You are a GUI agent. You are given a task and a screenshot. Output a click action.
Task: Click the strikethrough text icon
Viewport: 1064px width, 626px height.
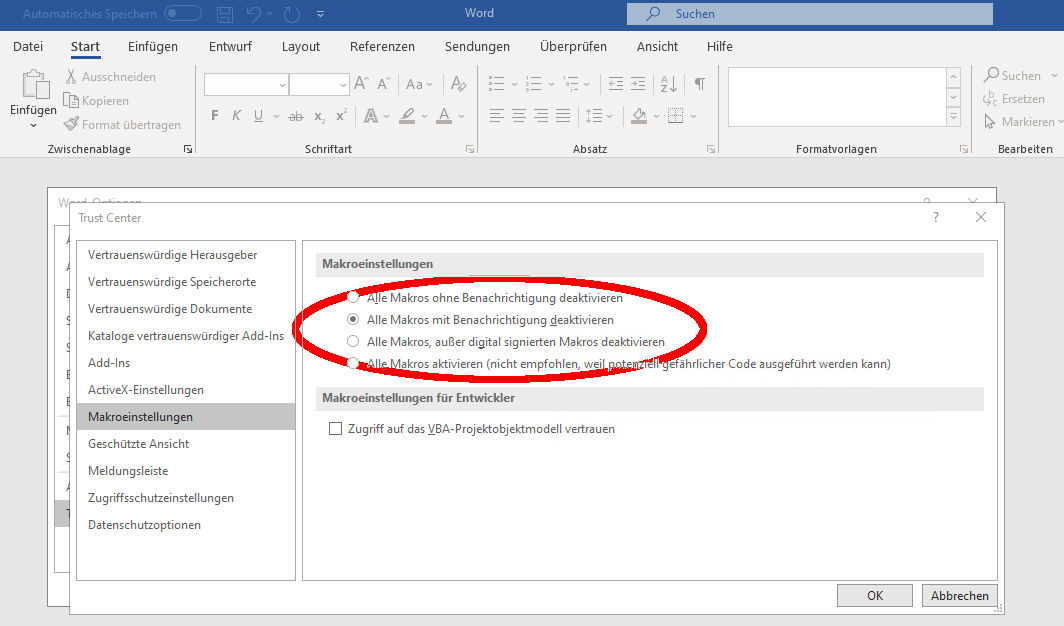pyautogui.click(x=295, y=116)
